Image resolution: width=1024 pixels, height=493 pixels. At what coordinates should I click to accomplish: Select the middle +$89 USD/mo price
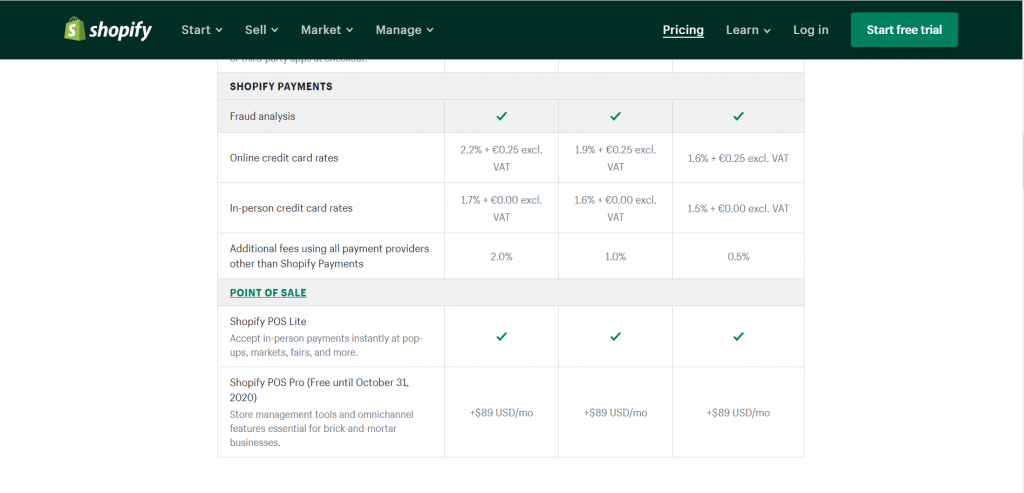615,413
